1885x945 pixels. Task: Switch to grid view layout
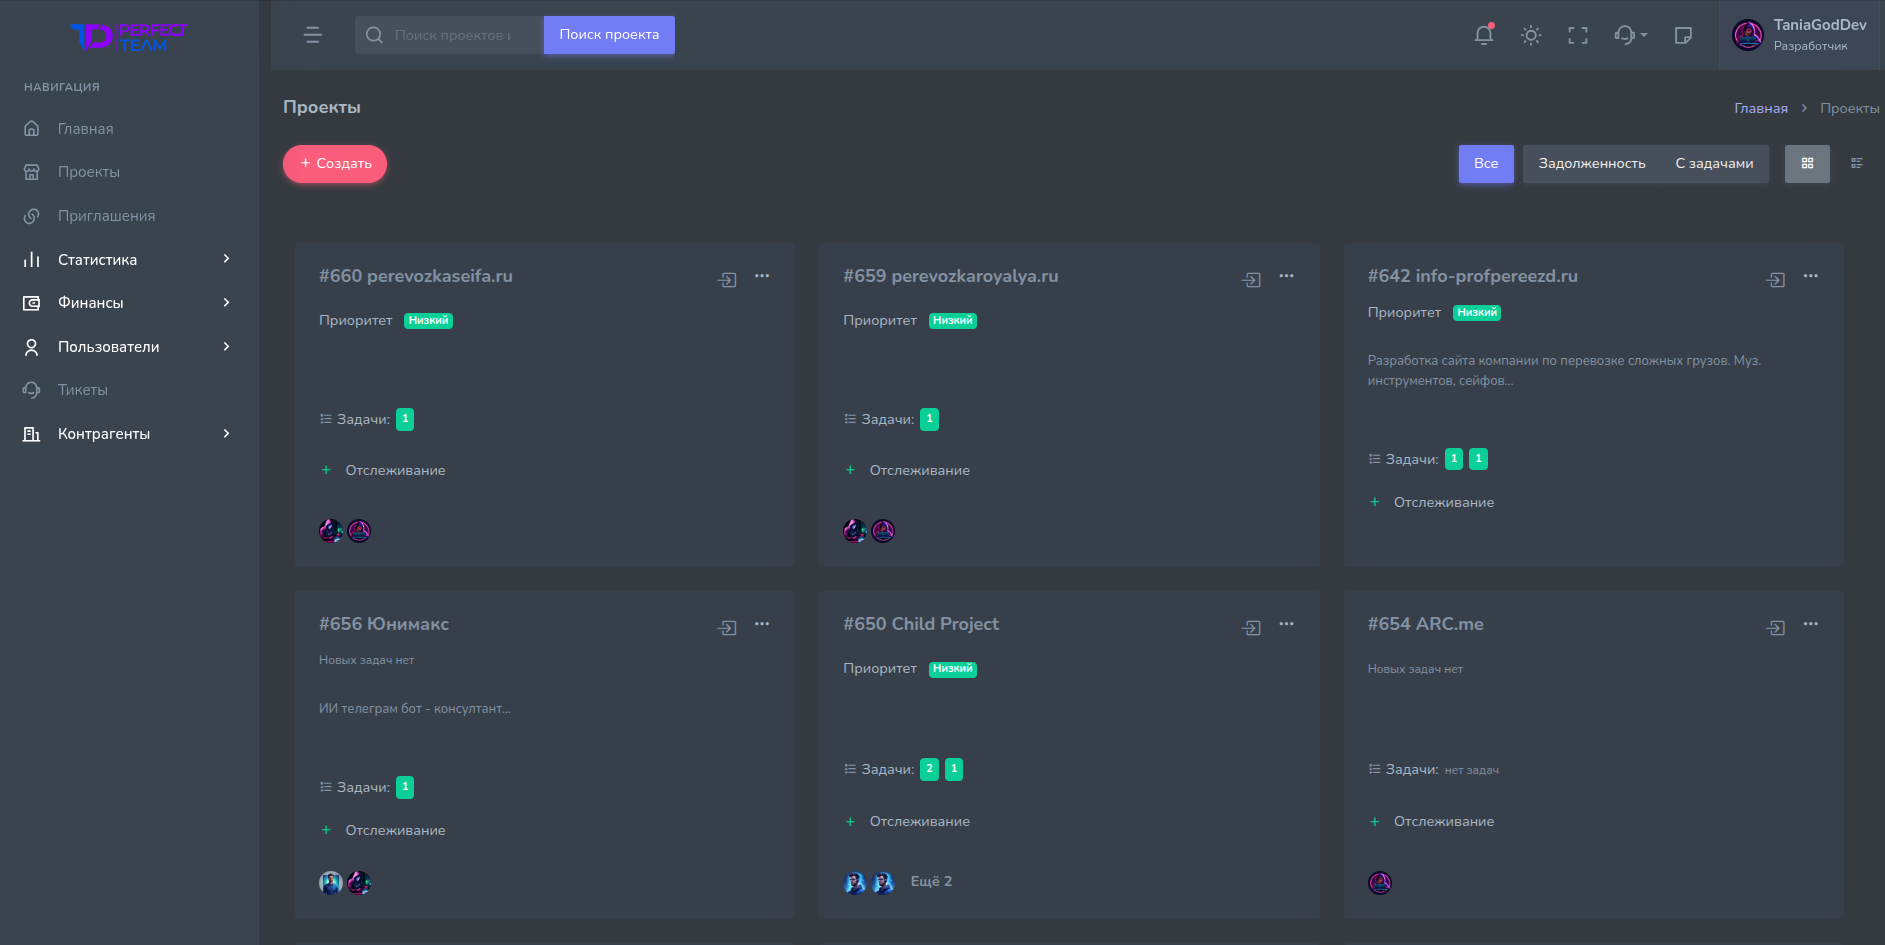click(1807, 164)
